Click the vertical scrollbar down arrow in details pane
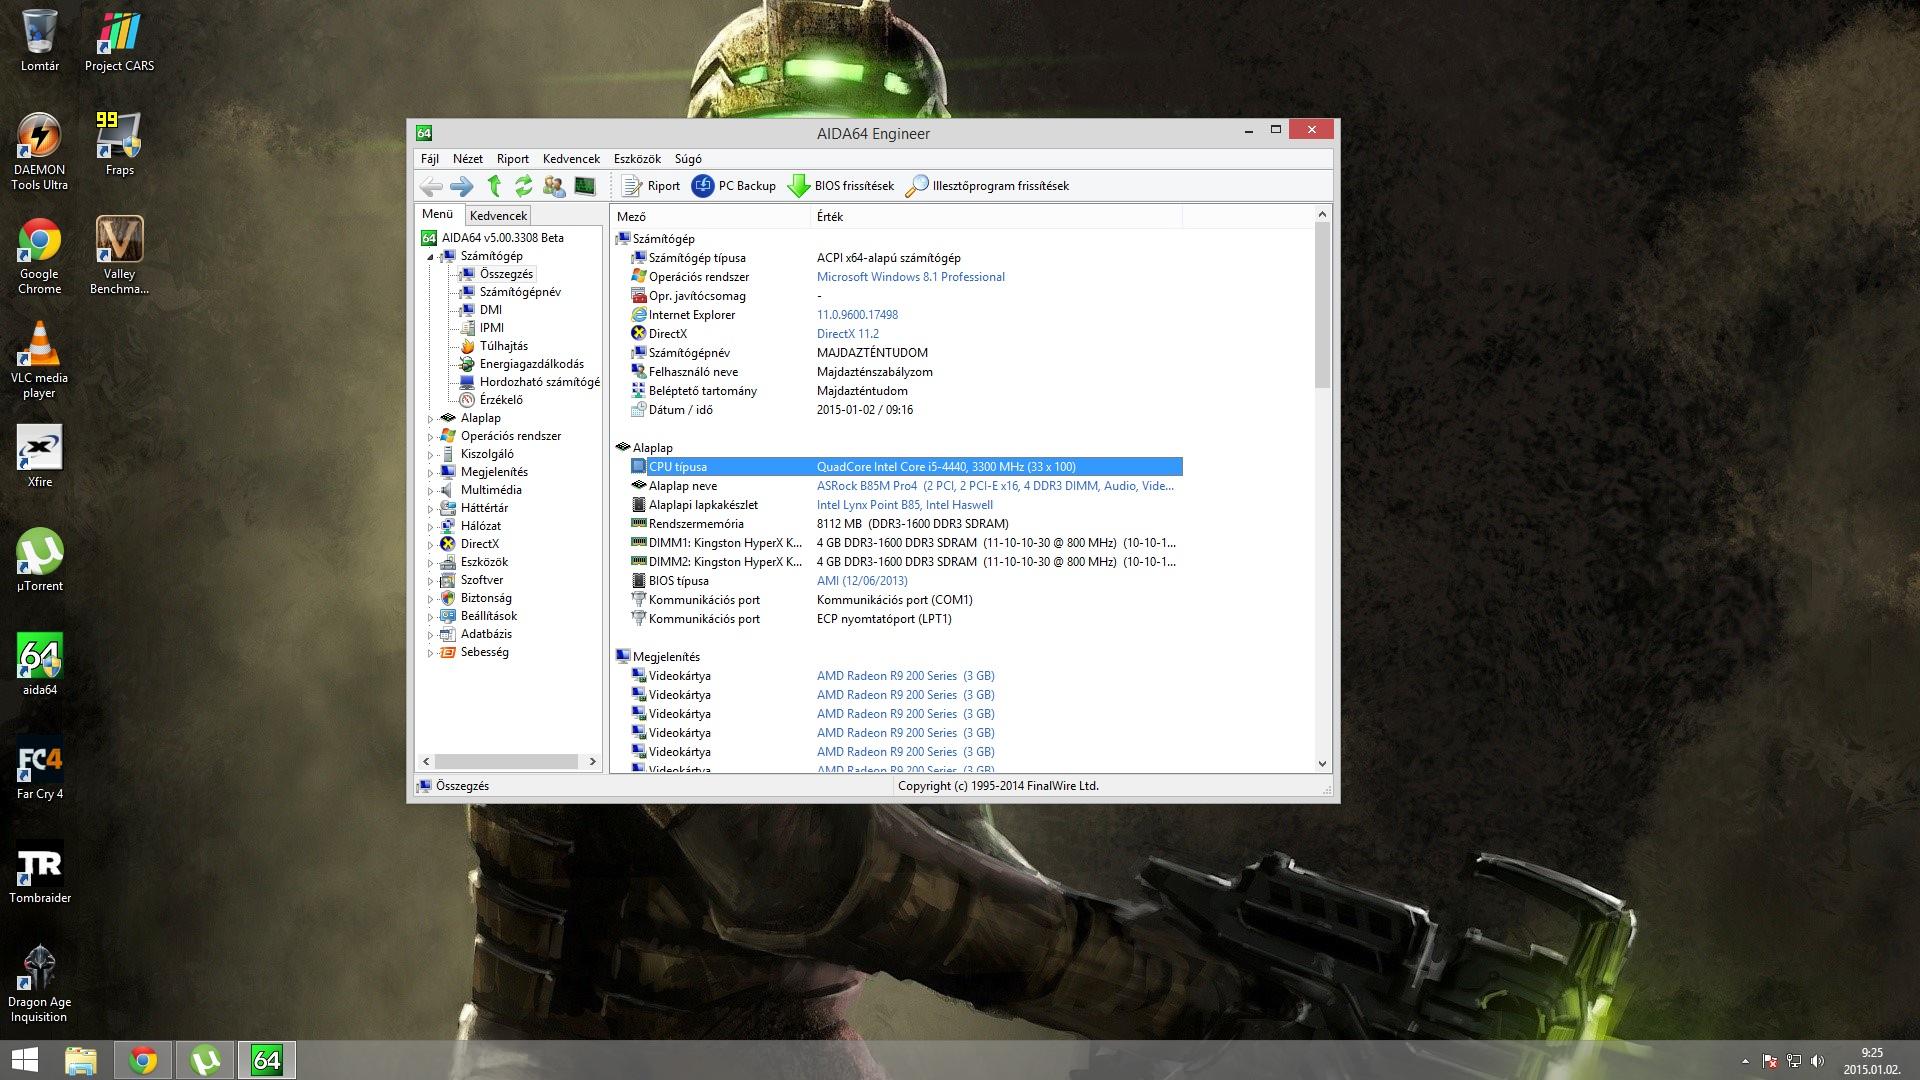 [1322, 763]
